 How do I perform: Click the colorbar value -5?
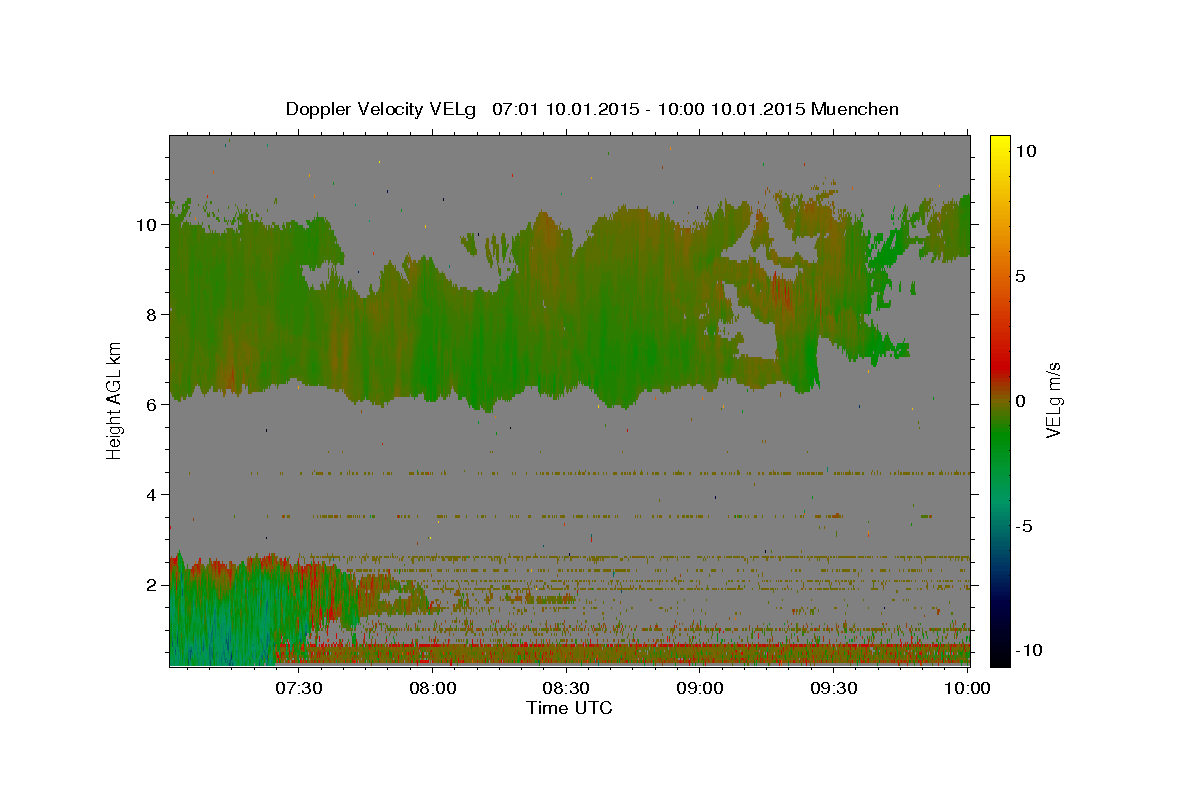(x=1024, y=526)
